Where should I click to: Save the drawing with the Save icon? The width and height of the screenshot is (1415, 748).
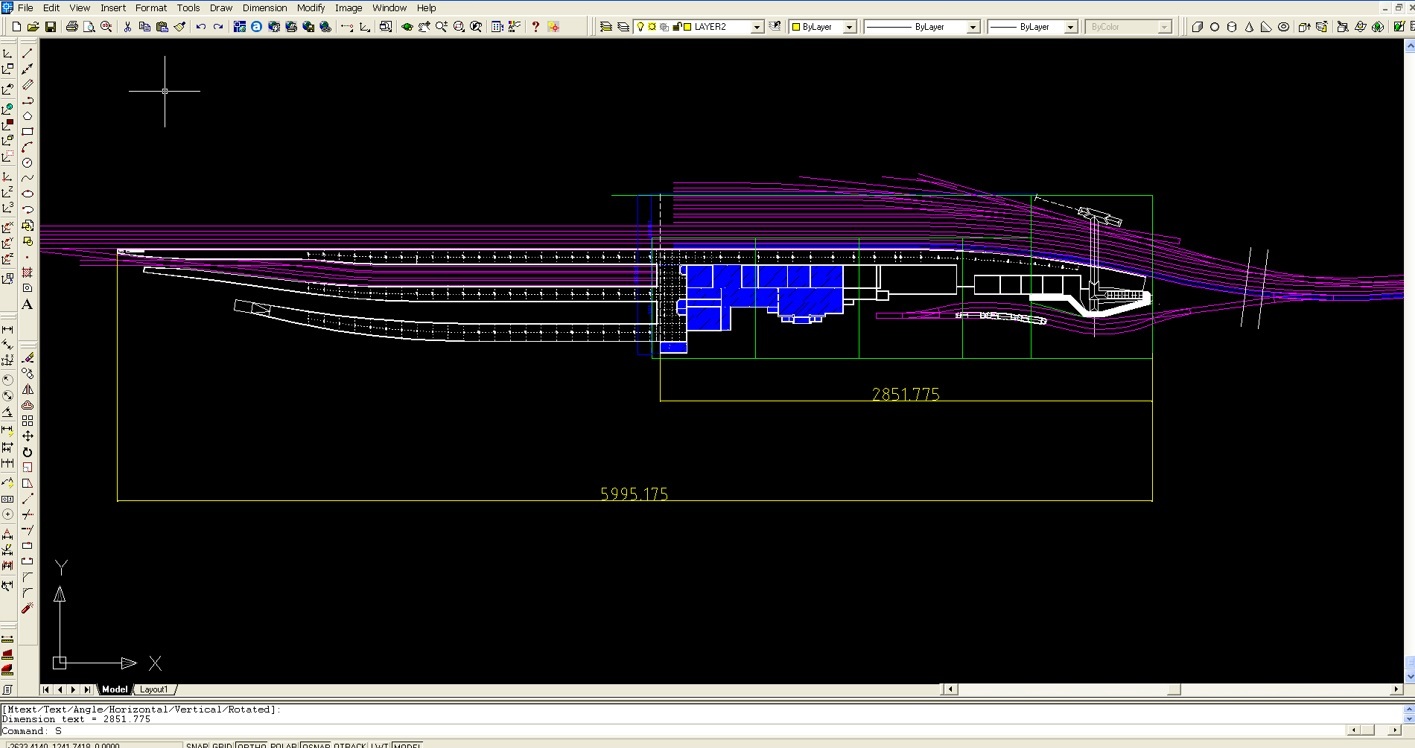[50, 27]
